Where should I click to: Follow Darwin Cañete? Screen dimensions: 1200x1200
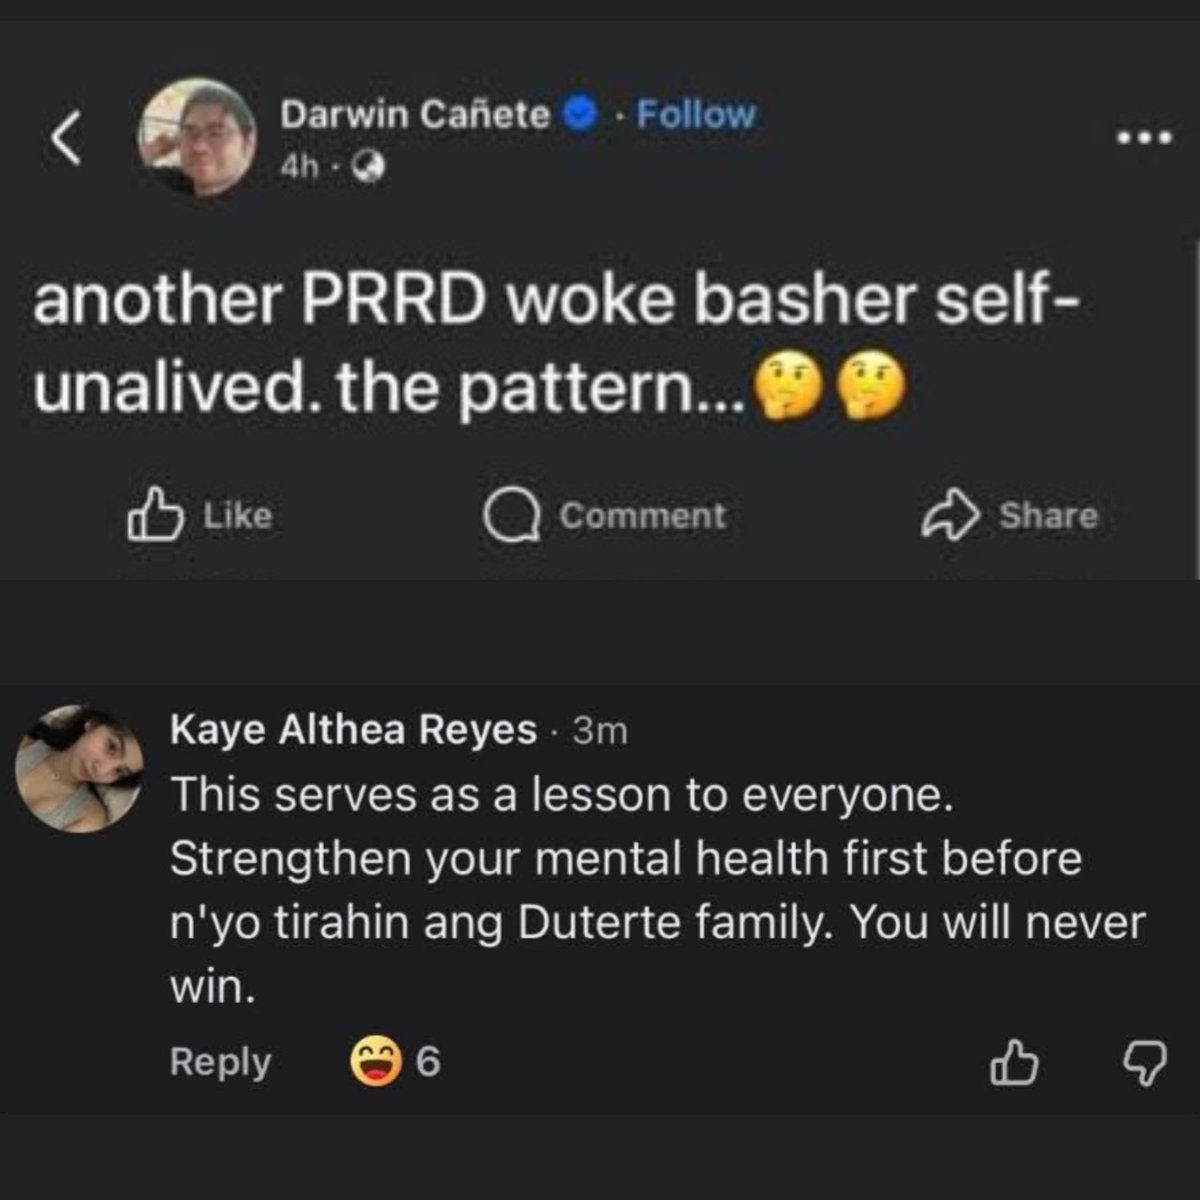(695, 115)
